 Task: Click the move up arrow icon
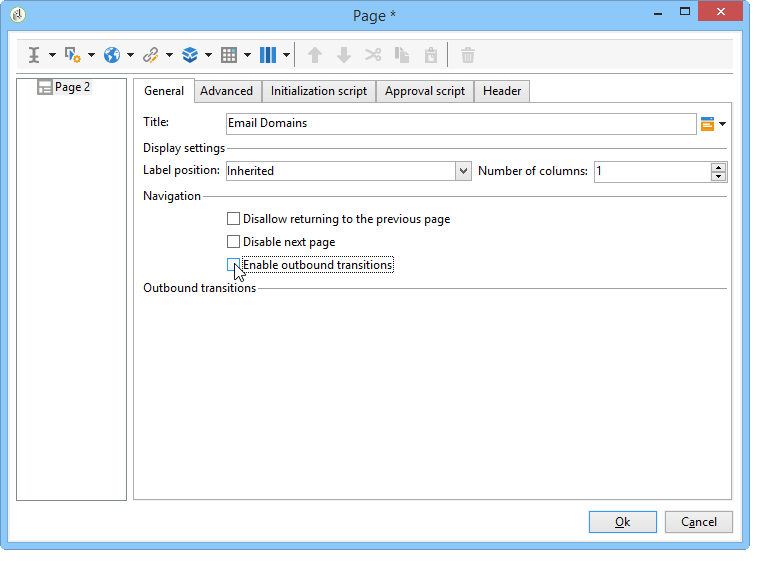point(315,55)
